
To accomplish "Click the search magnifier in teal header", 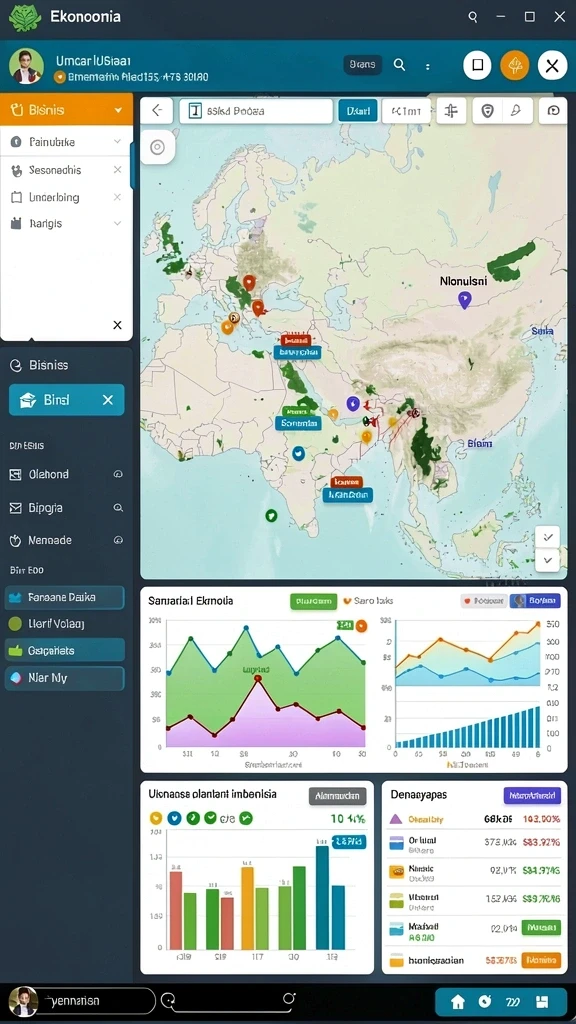I will (399, 65).
